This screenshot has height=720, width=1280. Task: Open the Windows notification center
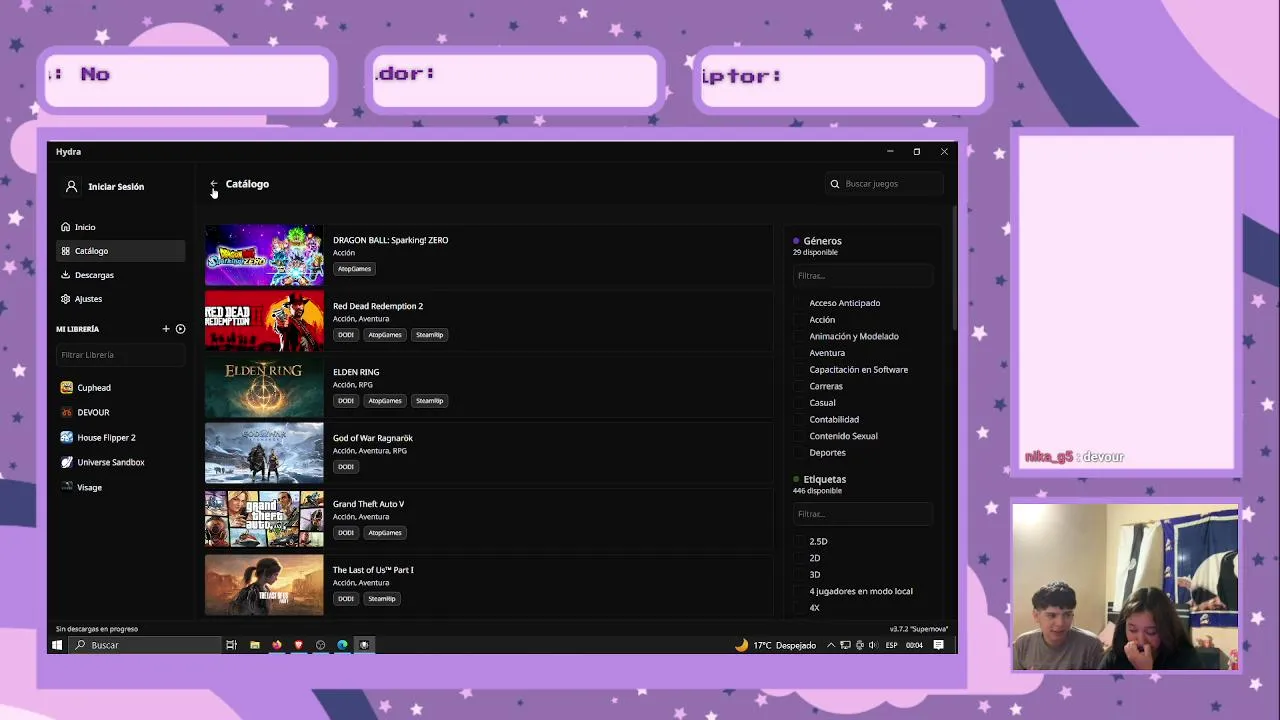click(x=939, y=645)
